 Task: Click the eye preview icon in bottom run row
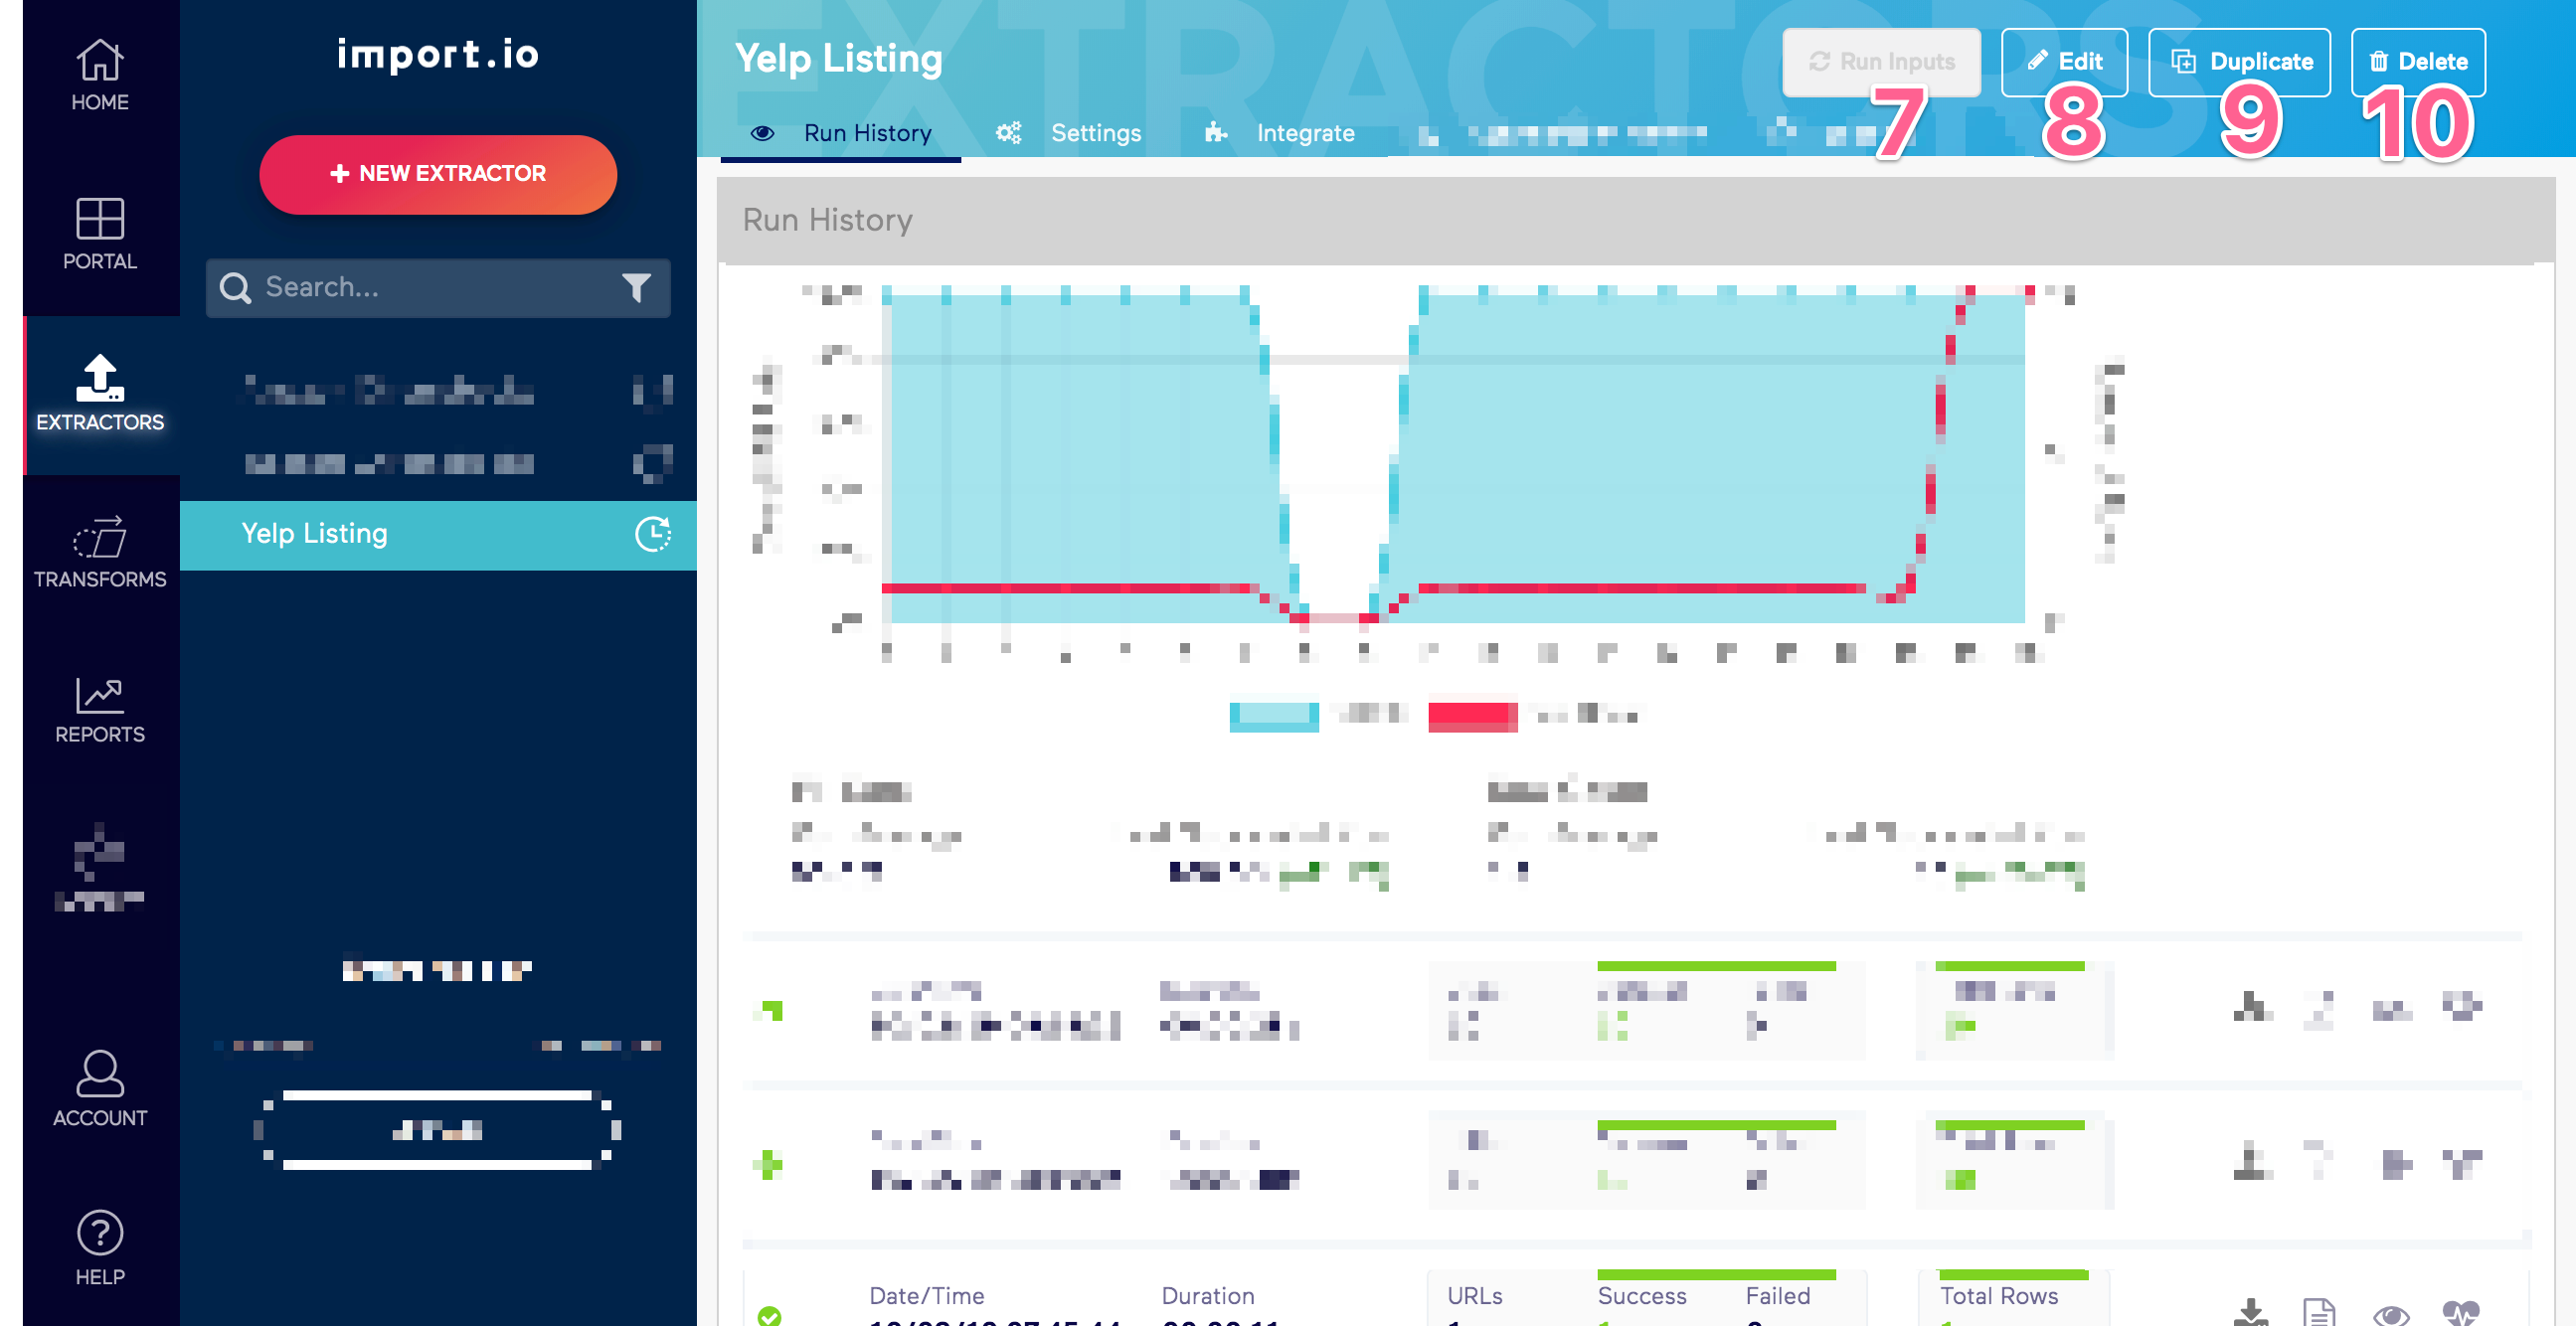point(2390,1314)
